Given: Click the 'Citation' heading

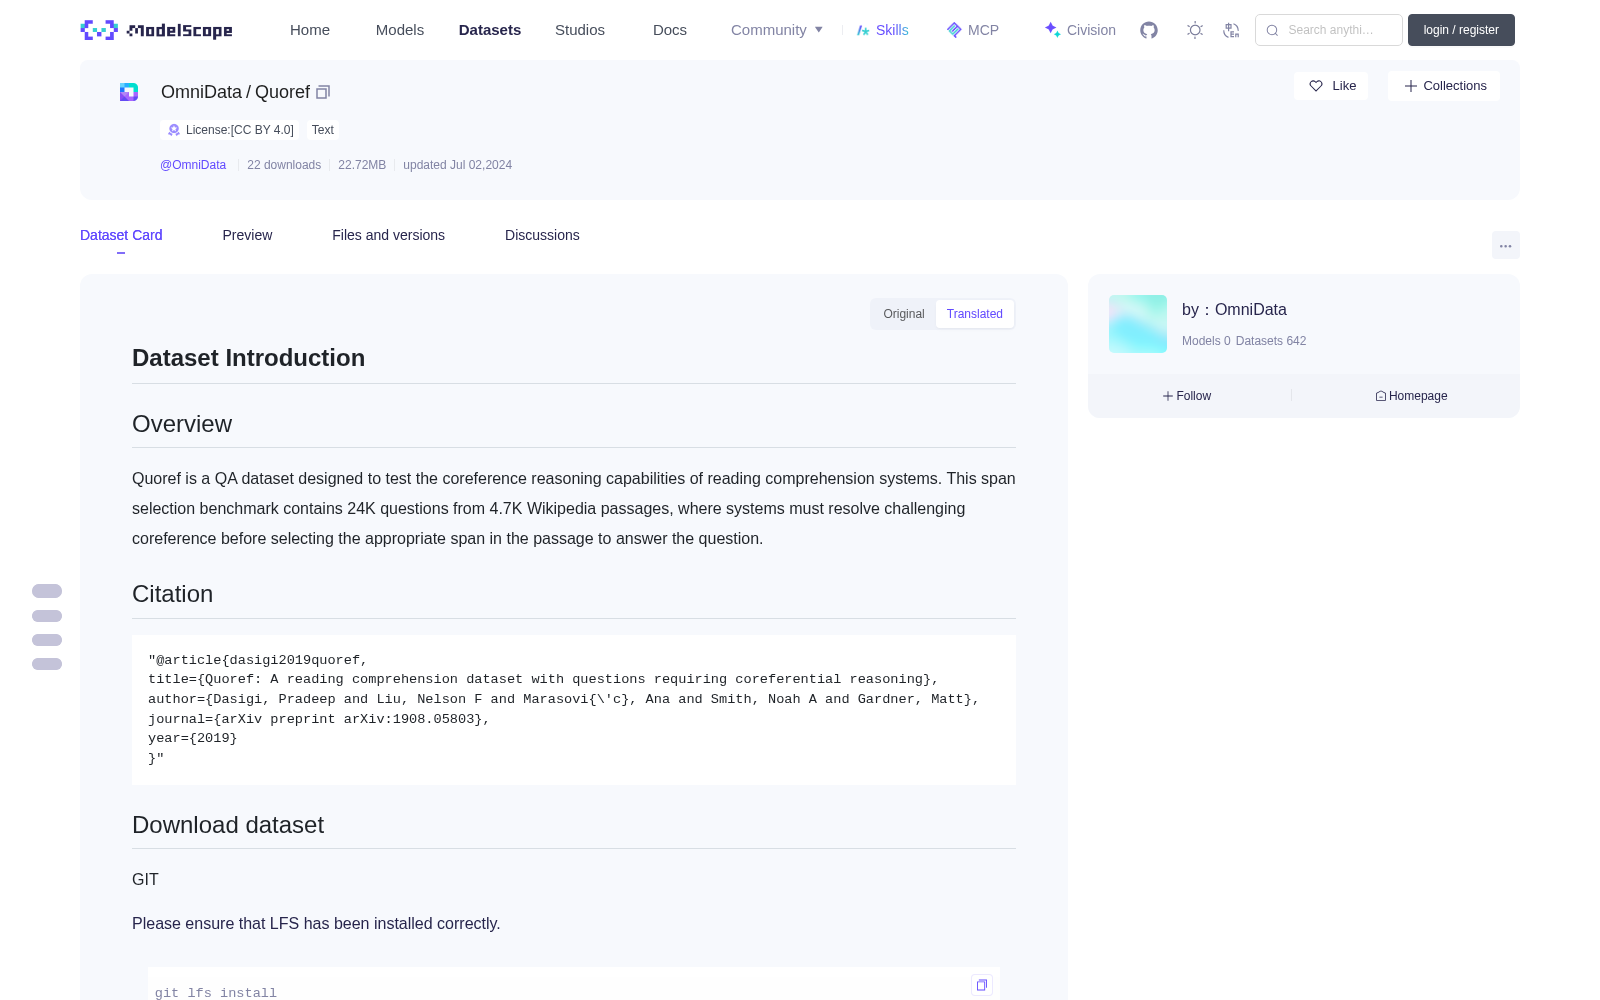Looking at the screenshot, I should tap(172, 594).
